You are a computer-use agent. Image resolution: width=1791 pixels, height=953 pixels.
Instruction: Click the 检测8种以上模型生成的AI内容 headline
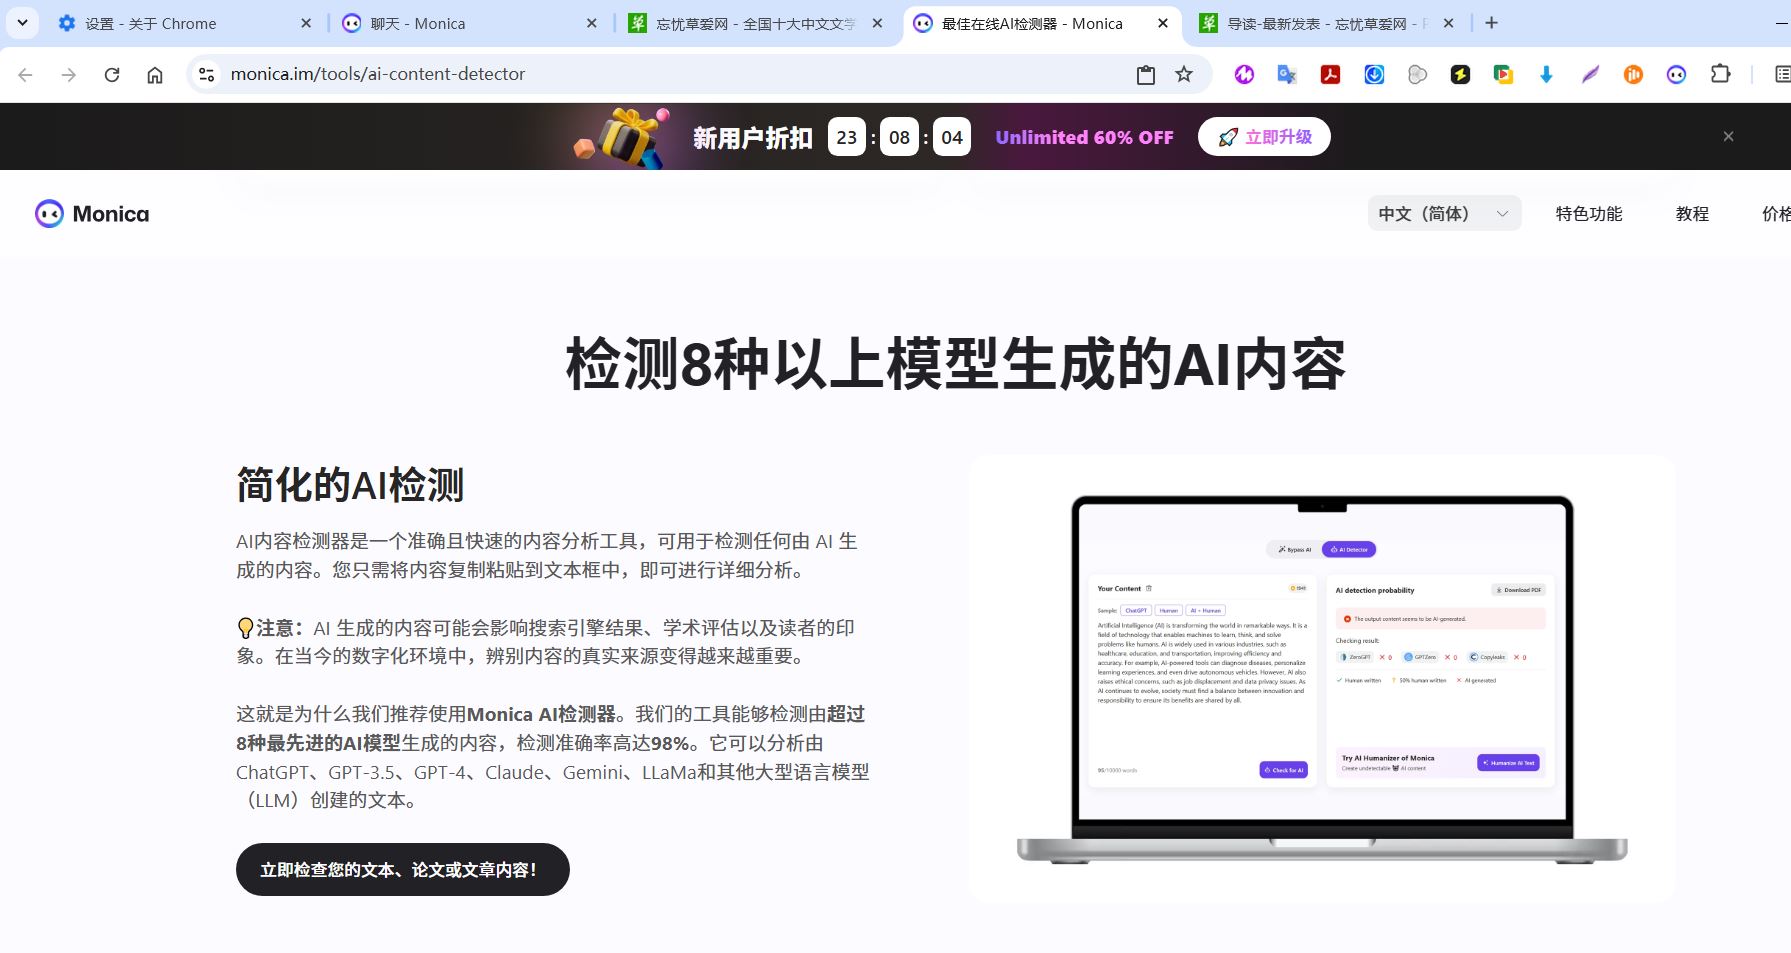[x=955, y=364]
